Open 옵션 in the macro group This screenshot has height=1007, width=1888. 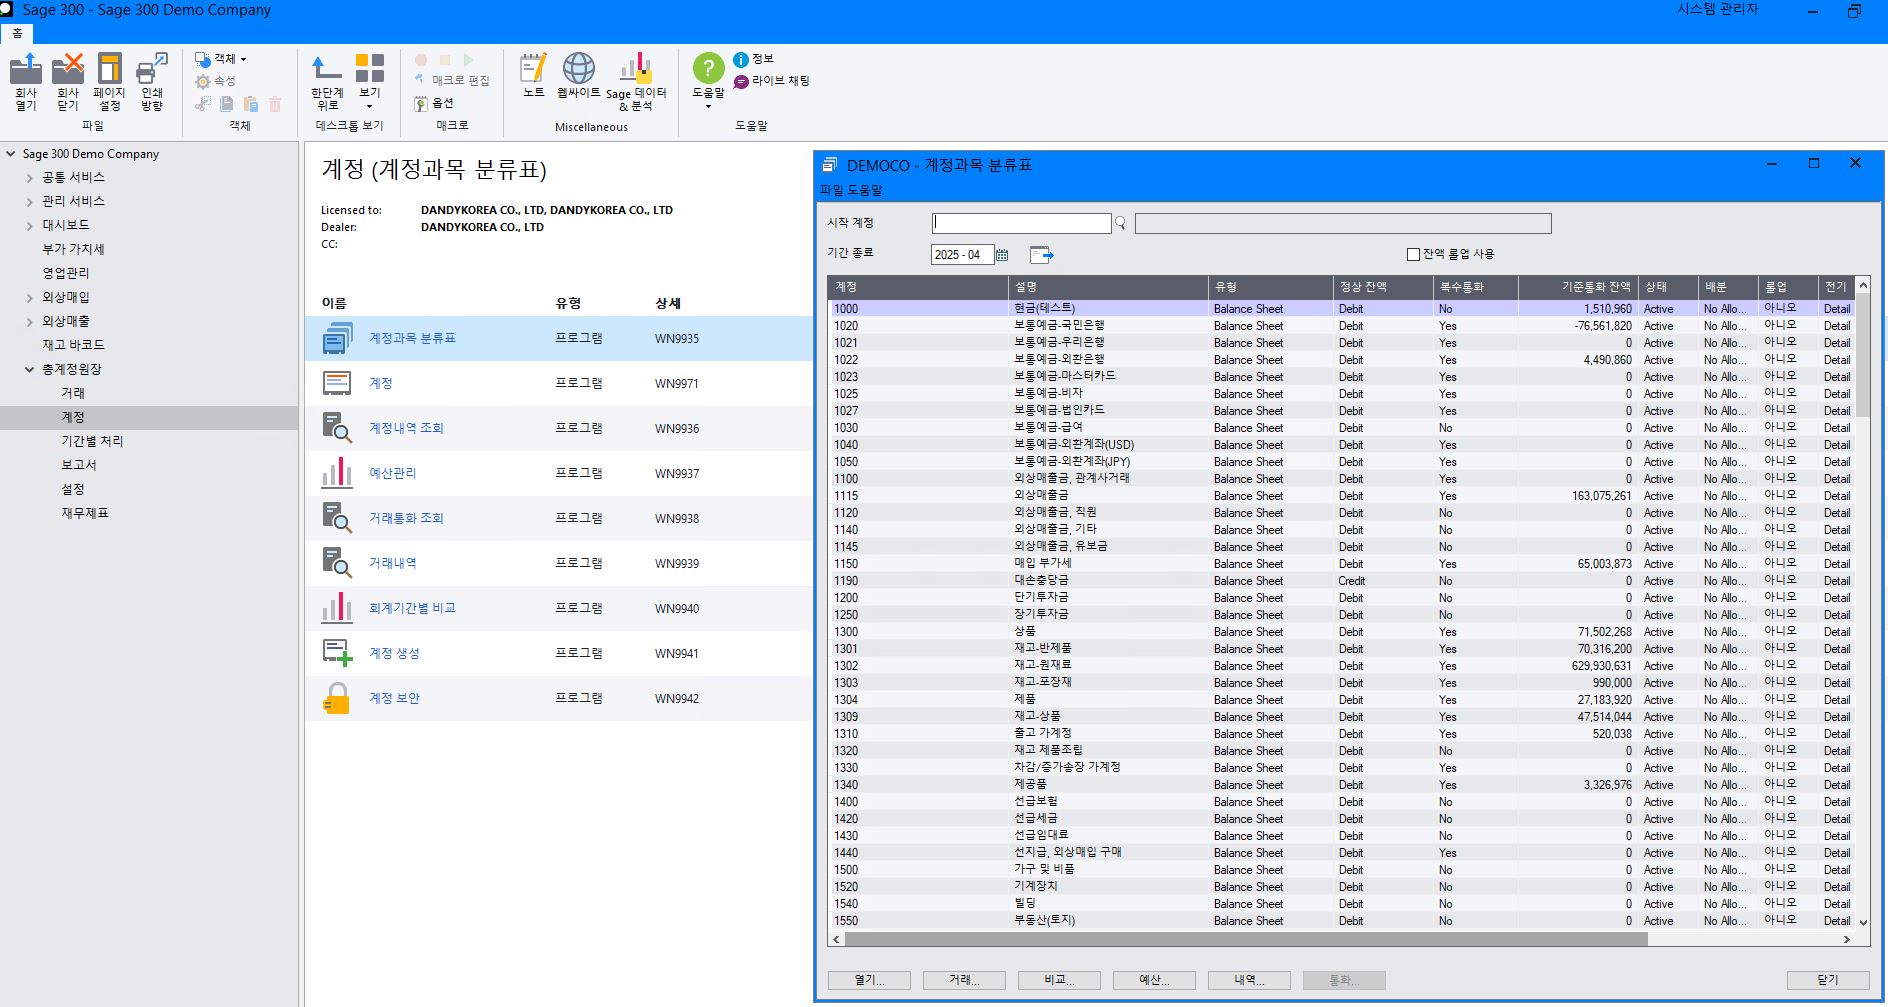(x=434, y=103)
